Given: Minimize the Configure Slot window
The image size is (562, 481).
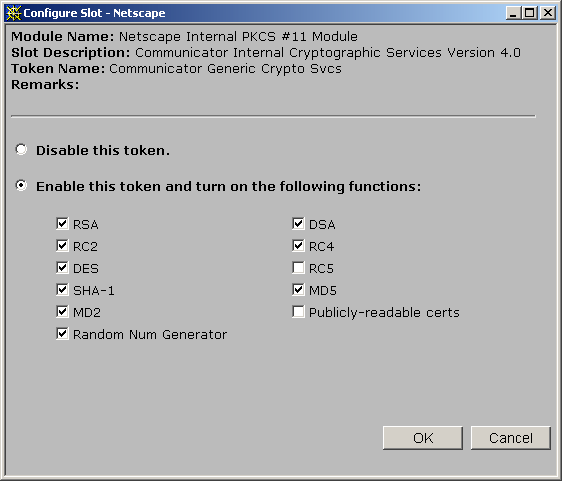Looking at the screenshot, I should point(513,13).
